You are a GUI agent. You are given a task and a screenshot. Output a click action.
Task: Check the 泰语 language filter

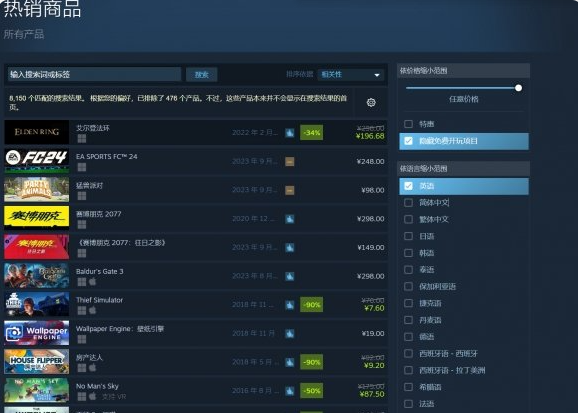pyautogui.click(x=408, y=270)
